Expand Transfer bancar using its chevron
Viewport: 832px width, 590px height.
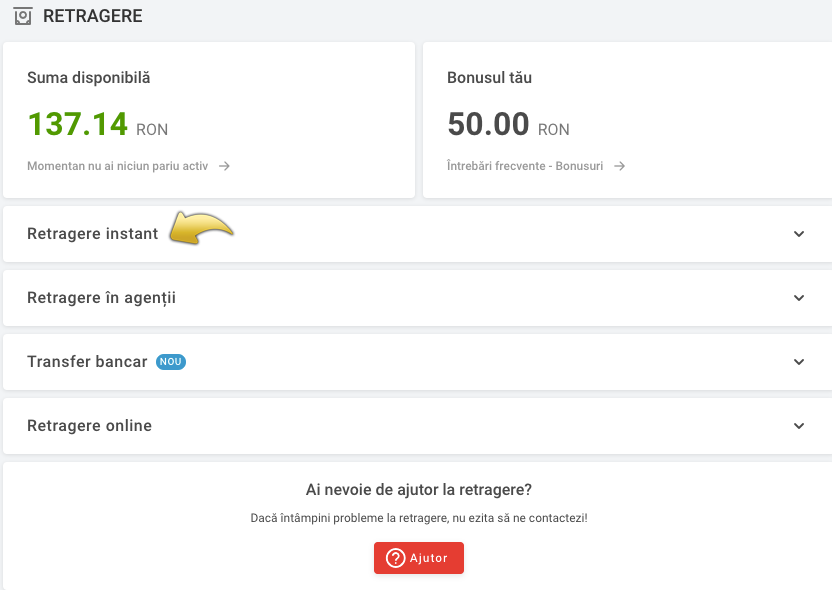799,362
